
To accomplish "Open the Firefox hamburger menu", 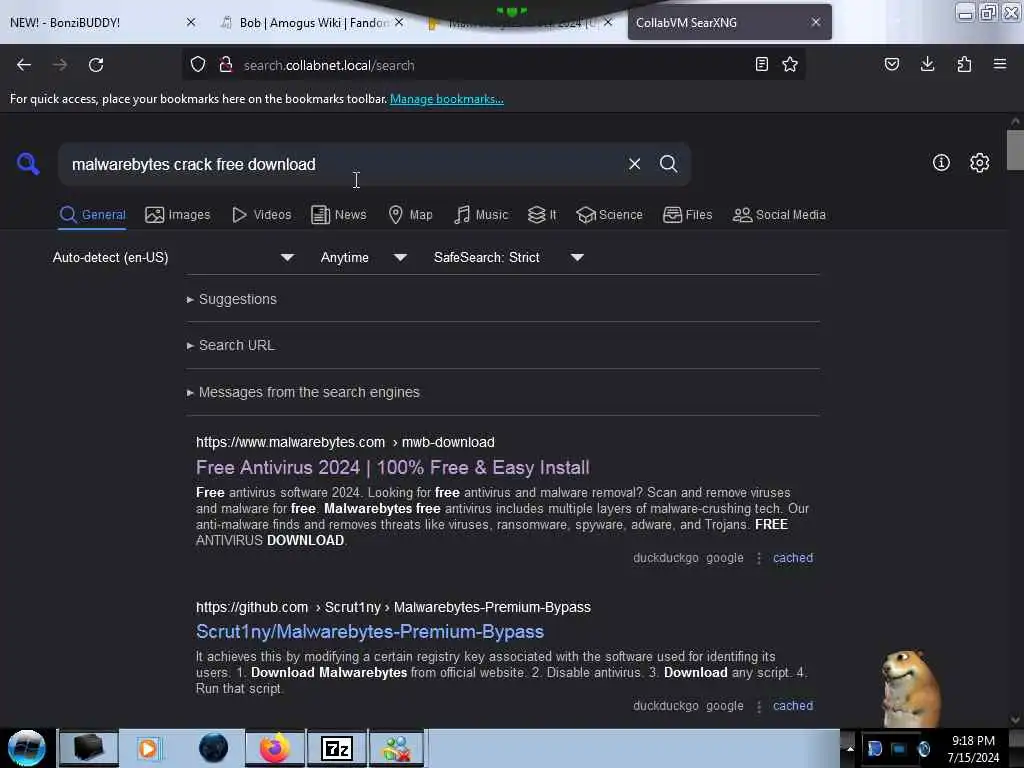I will [1000, 64].
